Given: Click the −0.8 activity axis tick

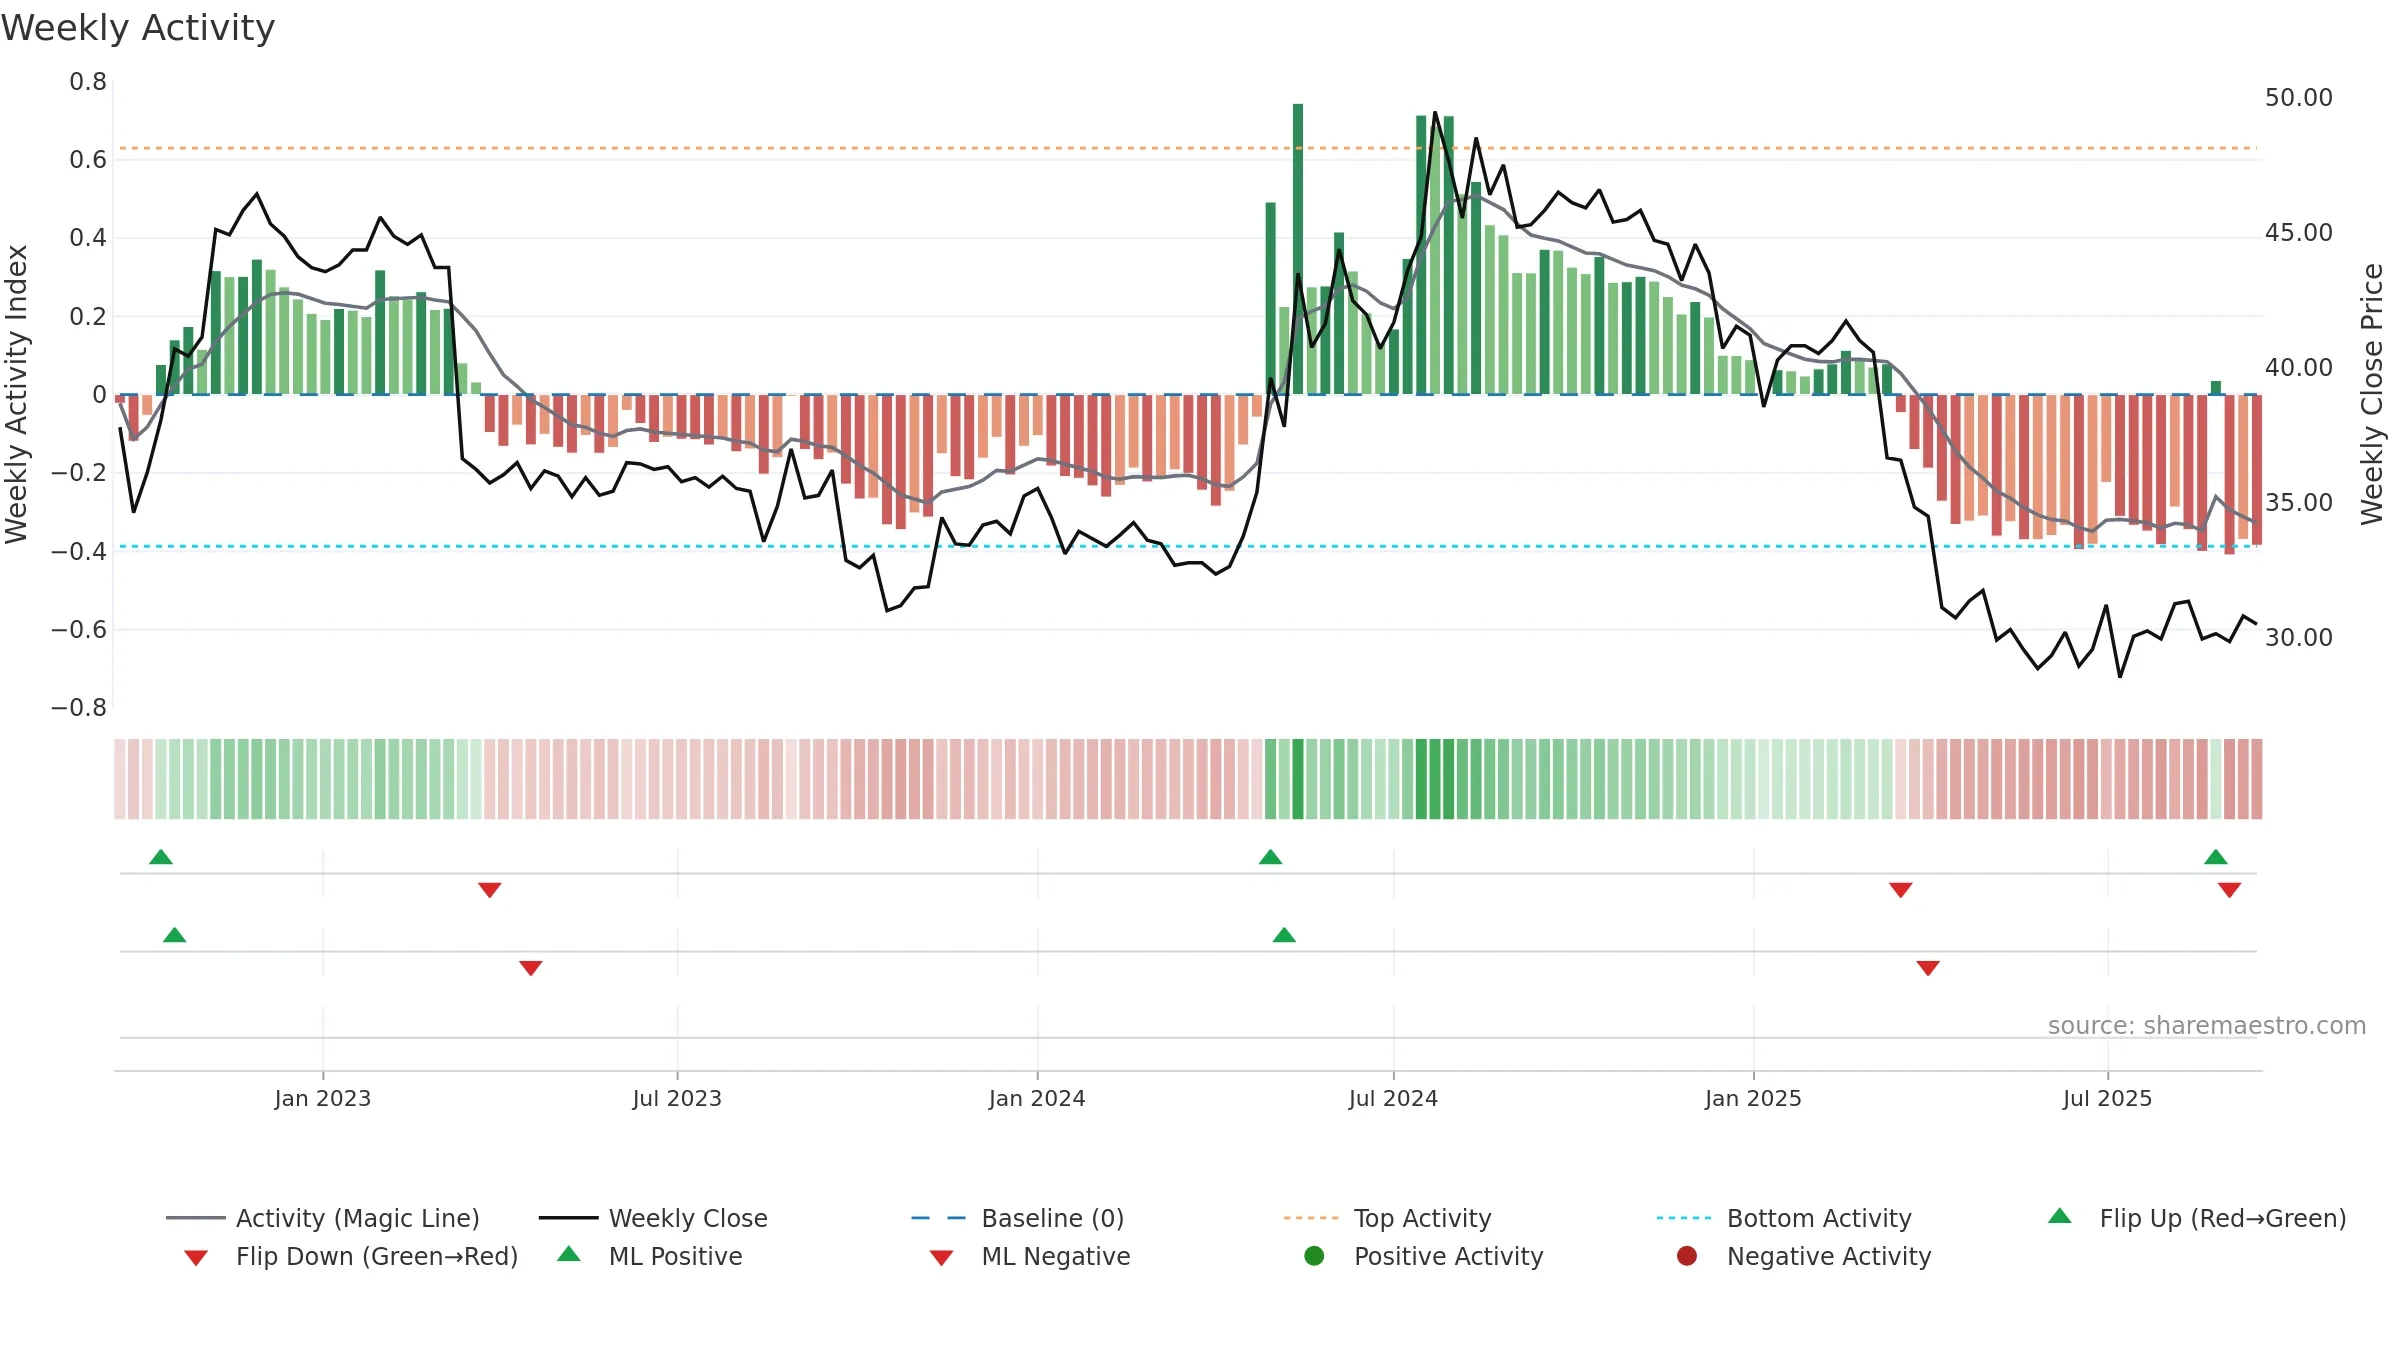Looking at the screenshot, I should click(79, 708).
